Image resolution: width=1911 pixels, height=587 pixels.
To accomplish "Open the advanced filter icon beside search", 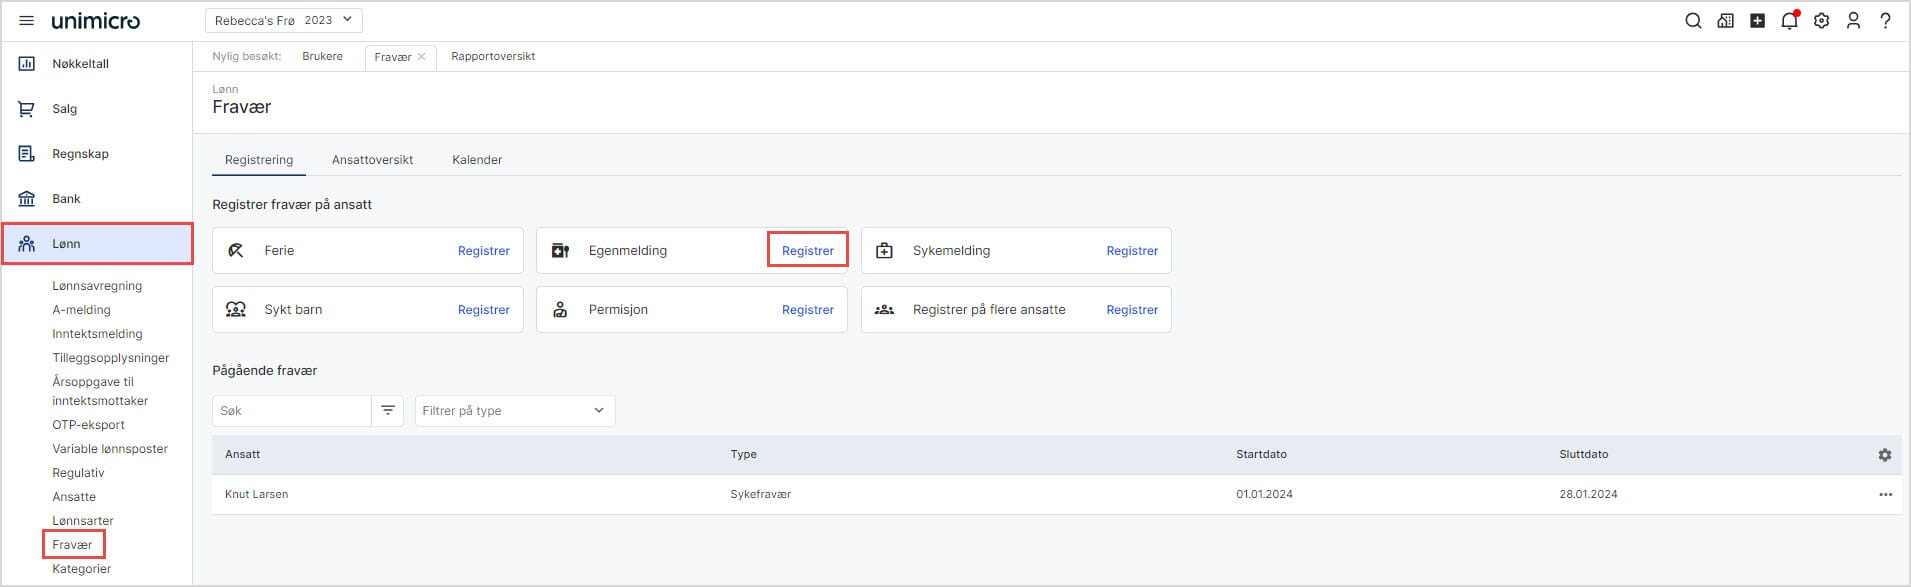I will (388, 411).
